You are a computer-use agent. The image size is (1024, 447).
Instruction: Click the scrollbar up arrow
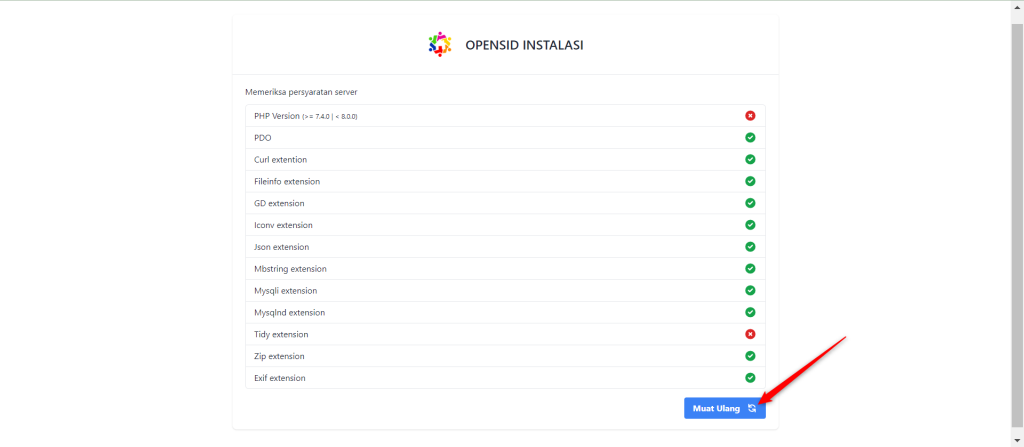click(1017, 9)
